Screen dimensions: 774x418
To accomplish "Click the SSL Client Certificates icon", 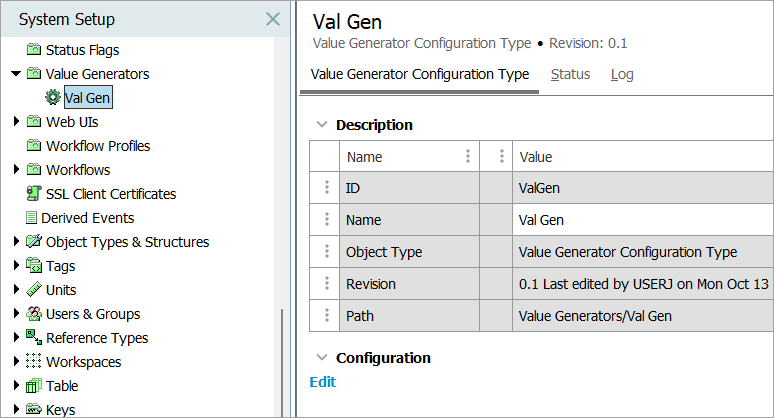I will tap(34, 194).
